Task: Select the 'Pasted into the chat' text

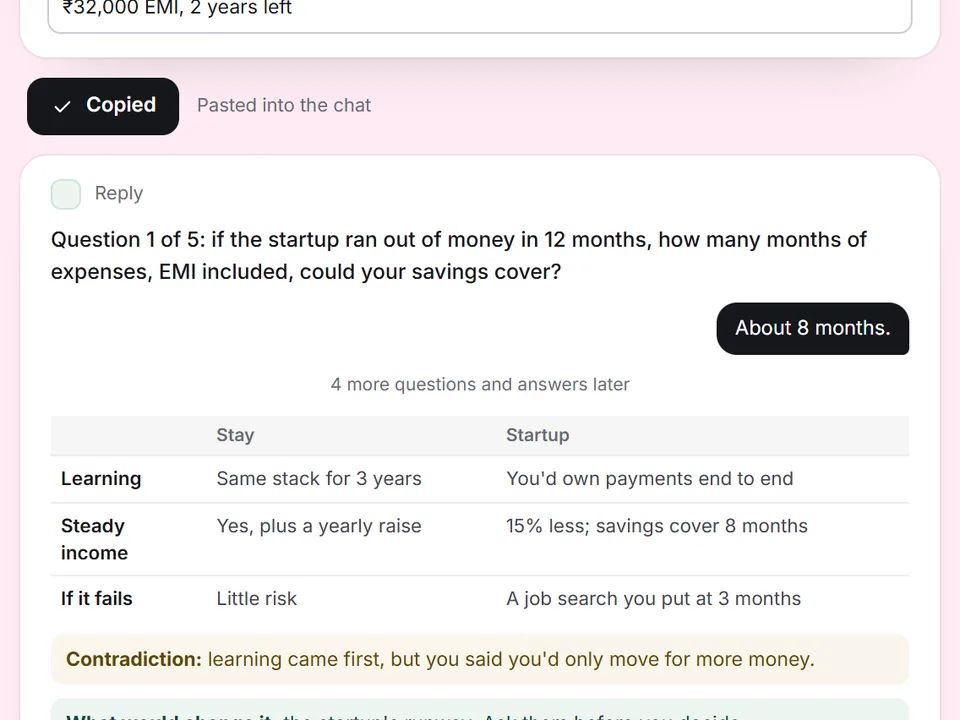Action: (x=284, y=105)
